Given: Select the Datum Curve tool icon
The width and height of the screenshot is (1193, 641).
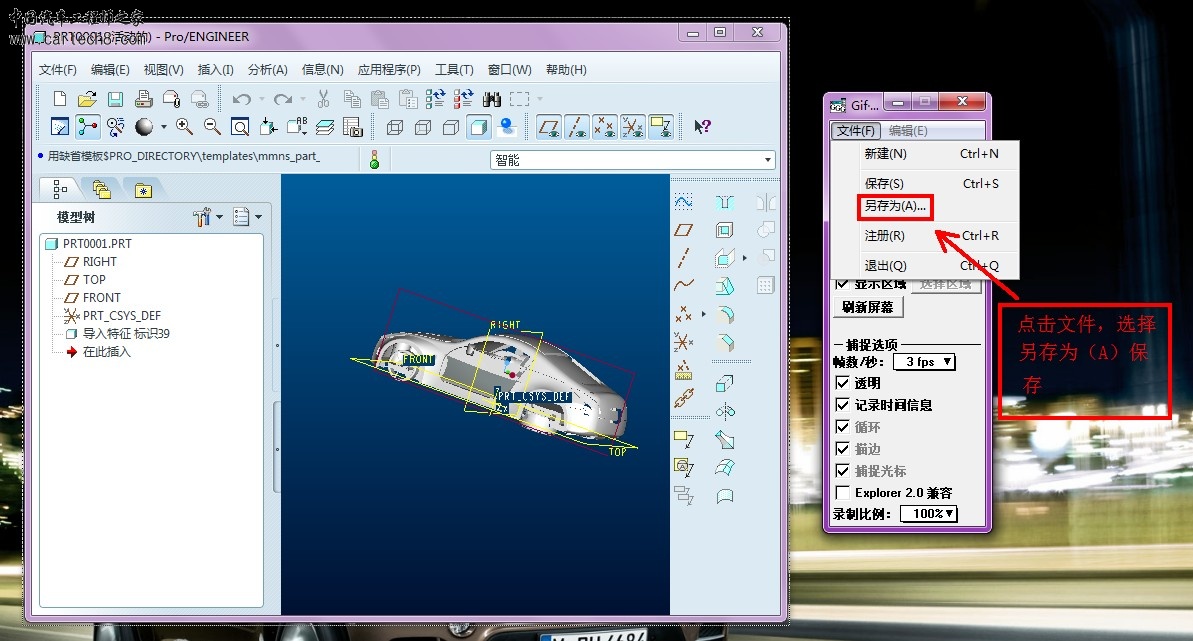Looking at the screenshot, I should 683,285.
